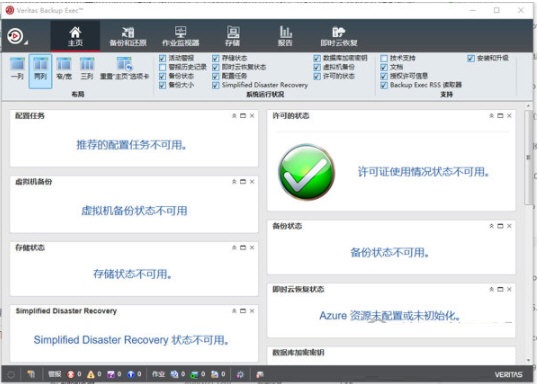Collapse the 配置任务 panel
Screen dimensions: 538x384
click(x=234, y=116)
